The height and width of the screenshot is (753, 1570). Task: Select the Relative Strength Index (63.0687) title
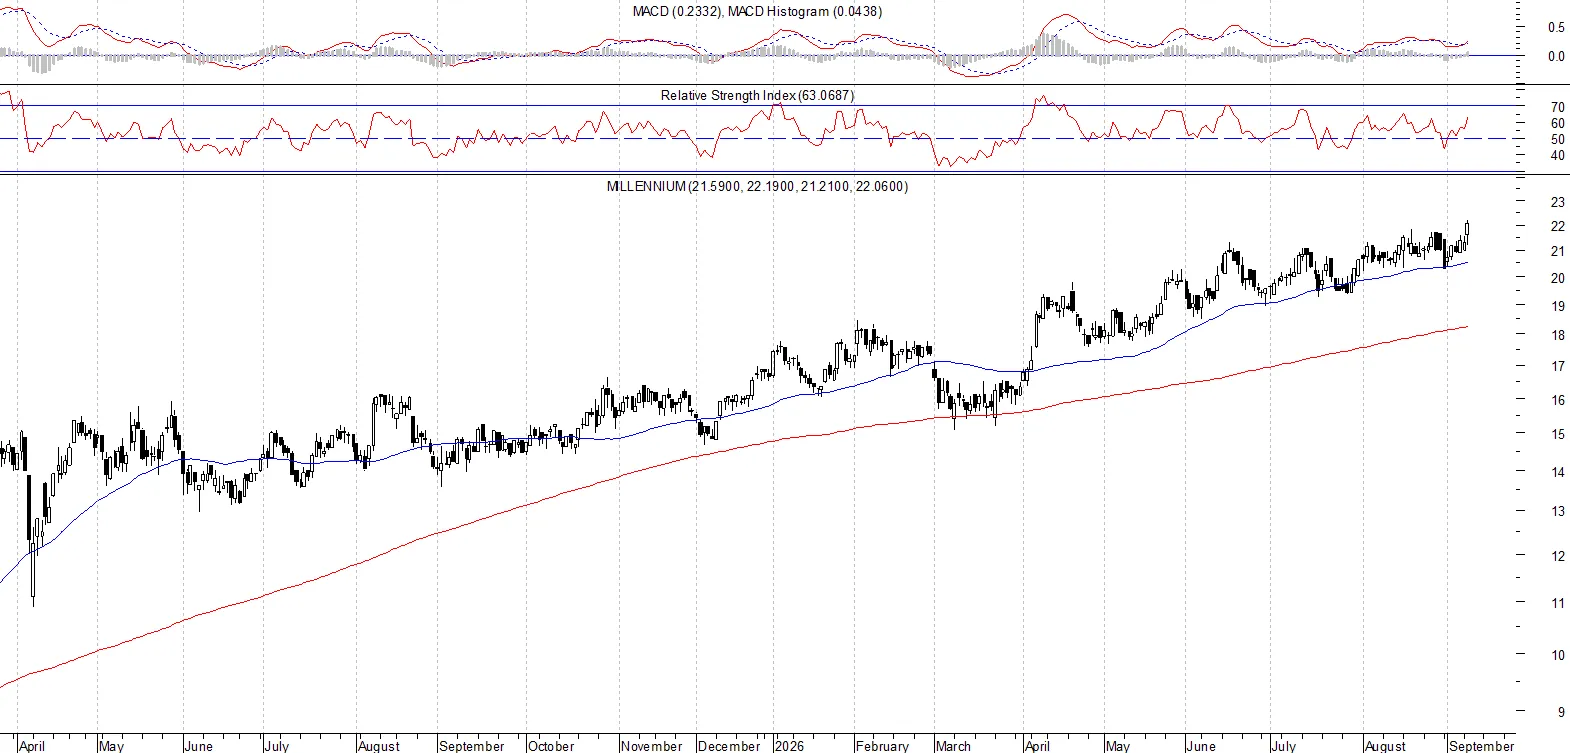point(757,95)
